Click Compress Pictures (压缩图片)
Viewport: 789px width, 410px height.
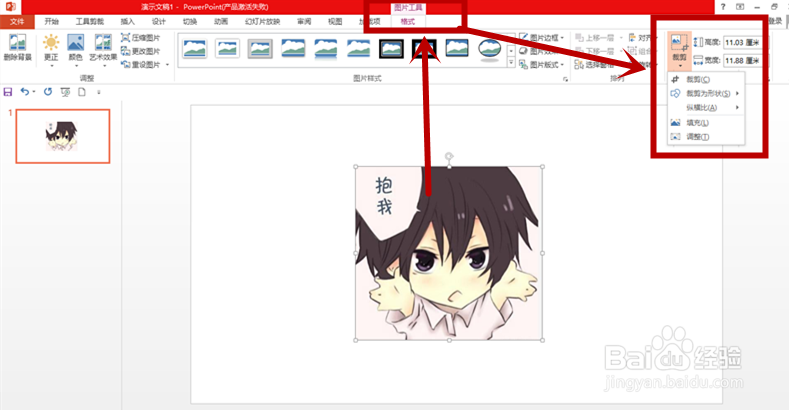point(140,38)
